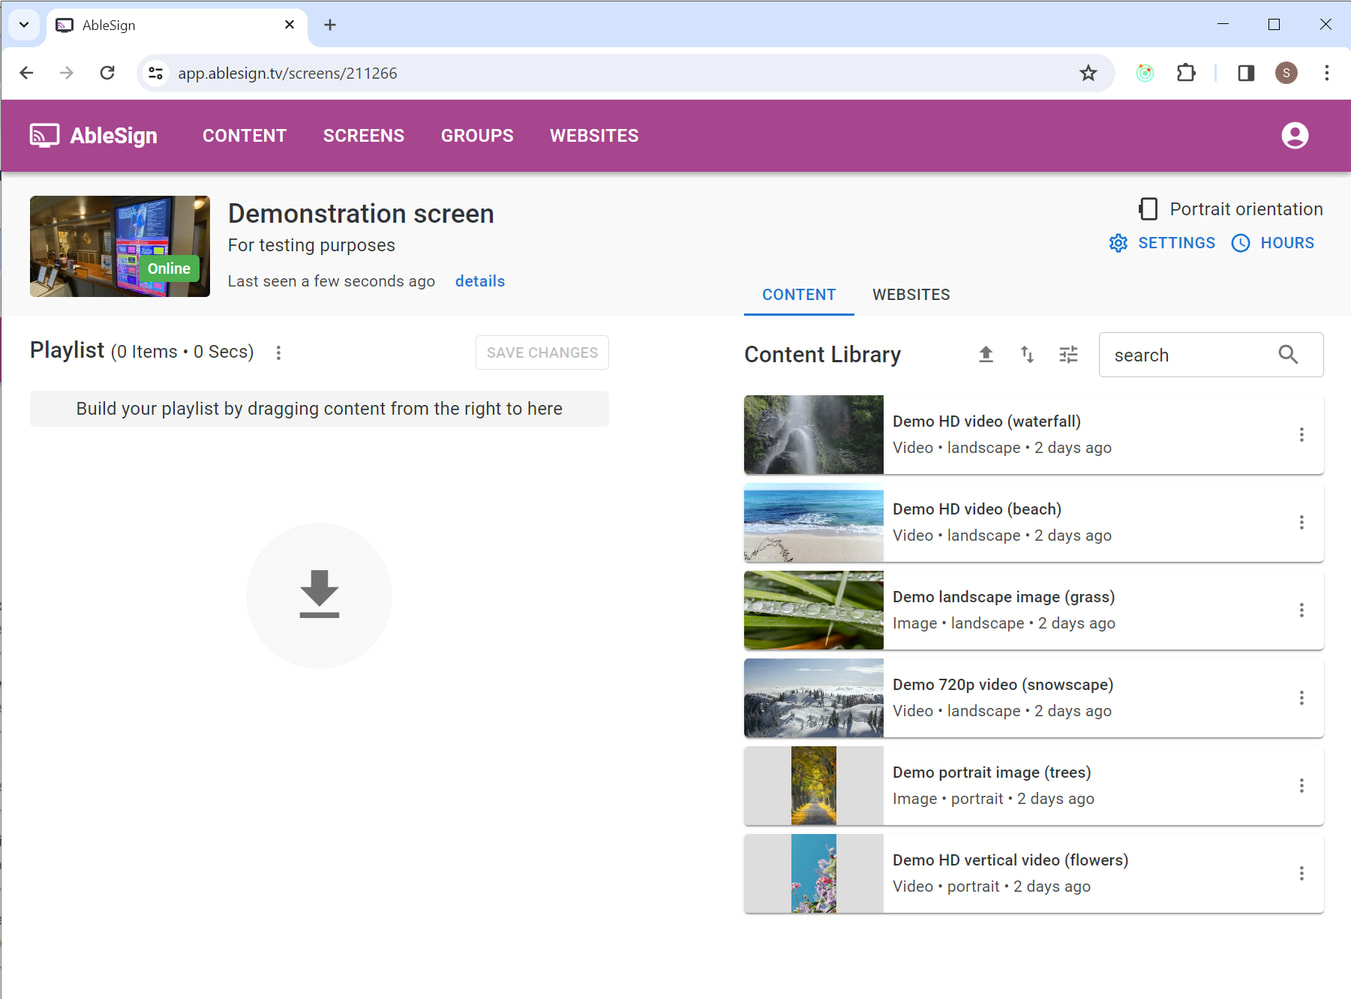Click the AbleSign logo icon
Viewport: 1351px width, 999px height.
44,135
